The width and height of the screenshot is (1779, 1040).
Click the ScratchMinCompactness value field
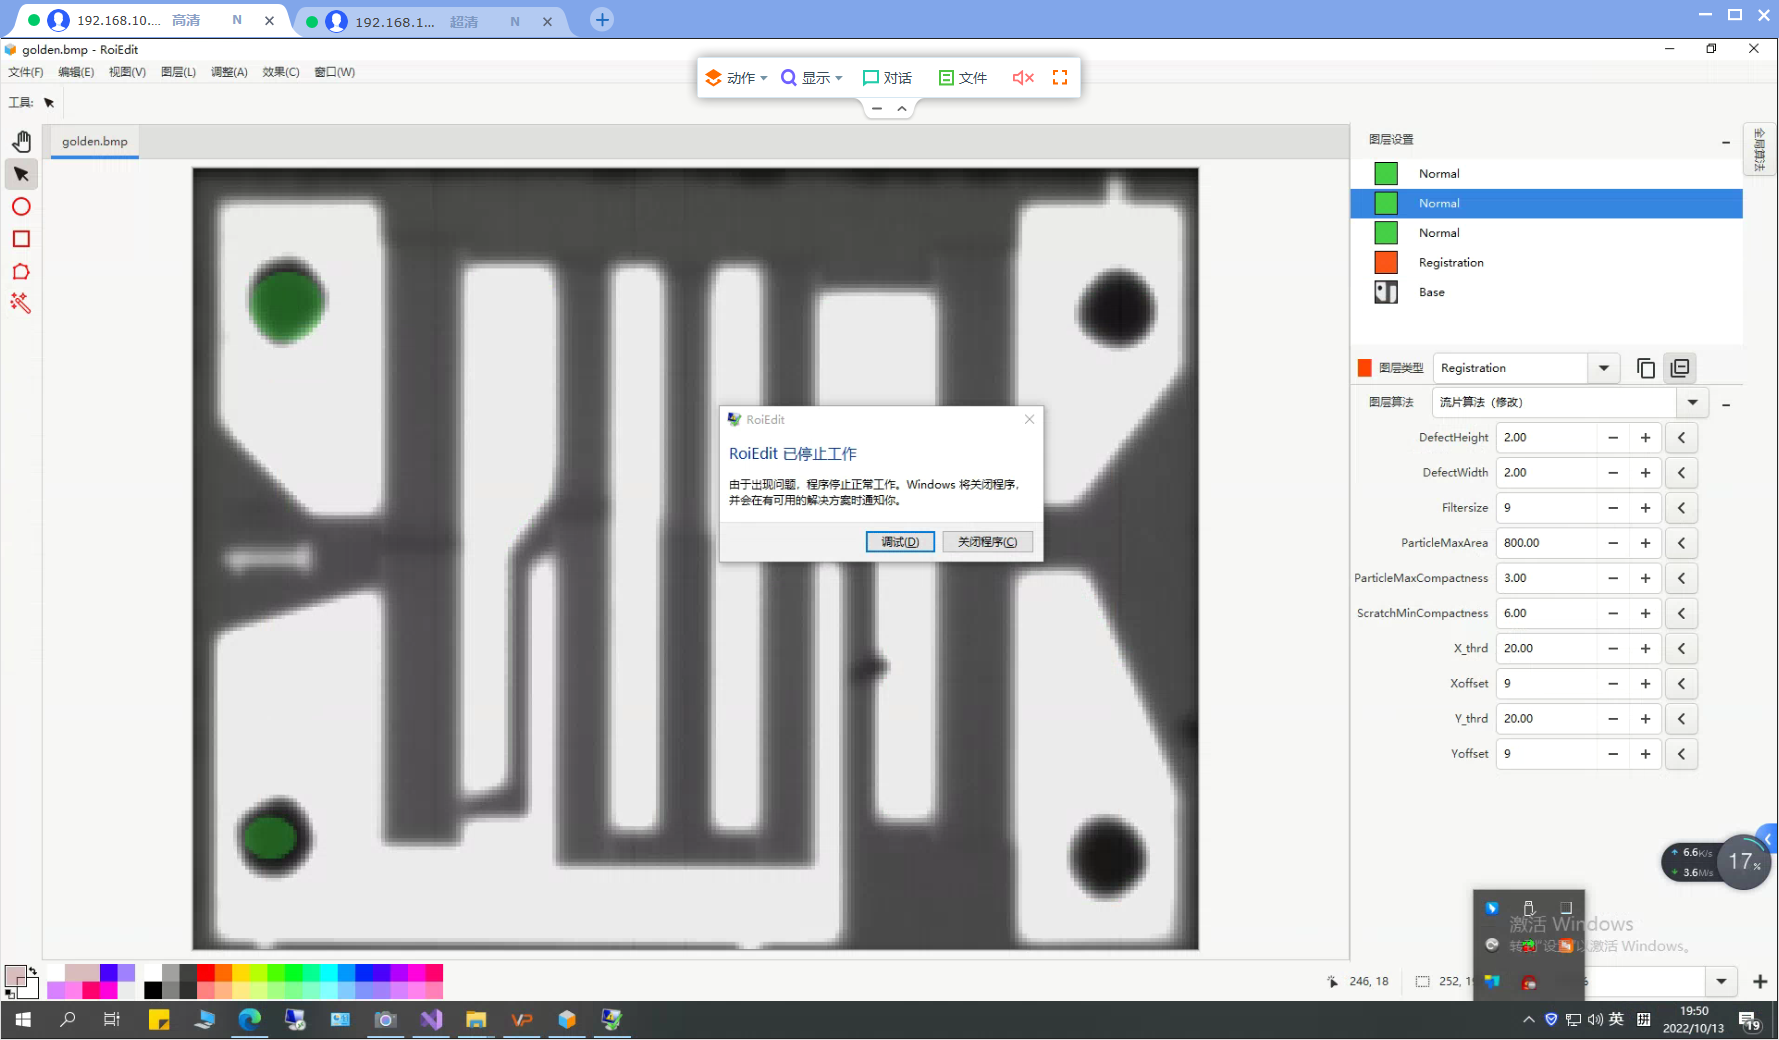tap(1545, 614)
